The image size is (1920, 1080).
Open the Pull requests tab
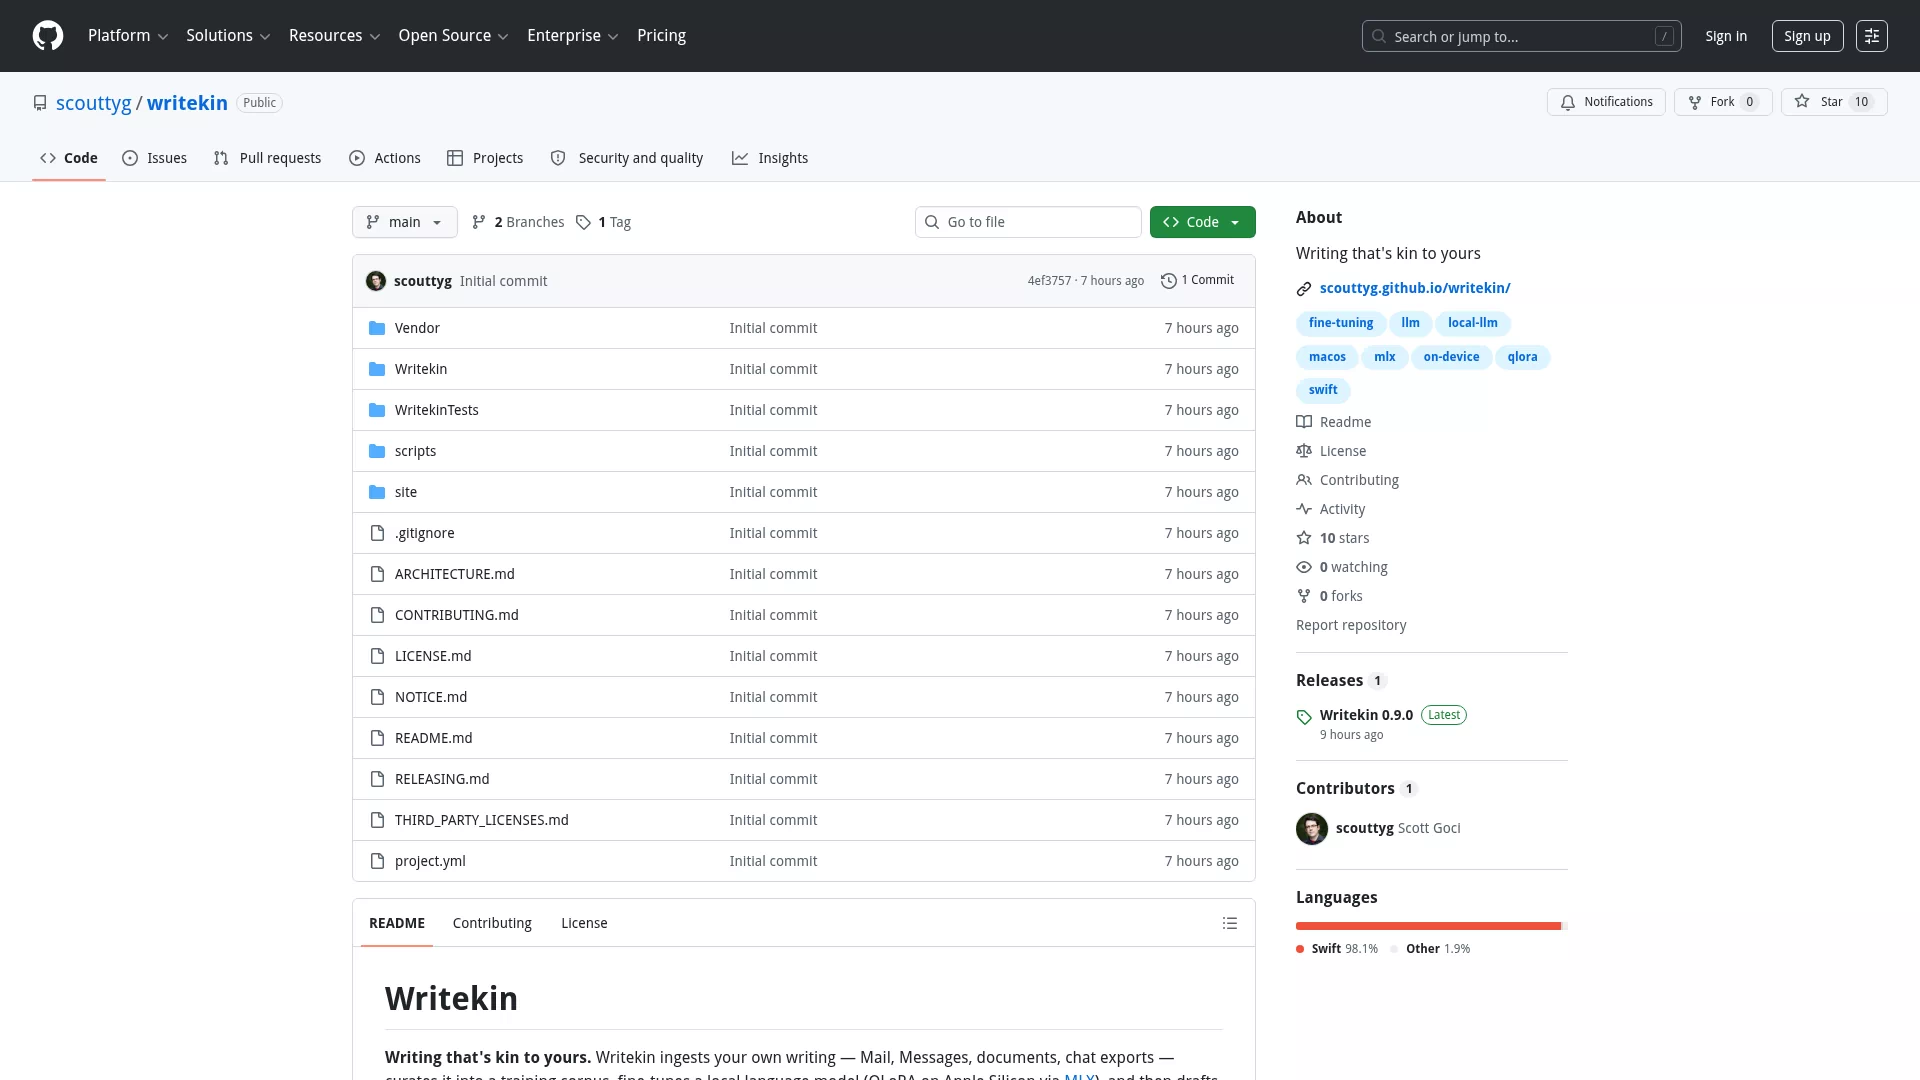click(267, 158)
